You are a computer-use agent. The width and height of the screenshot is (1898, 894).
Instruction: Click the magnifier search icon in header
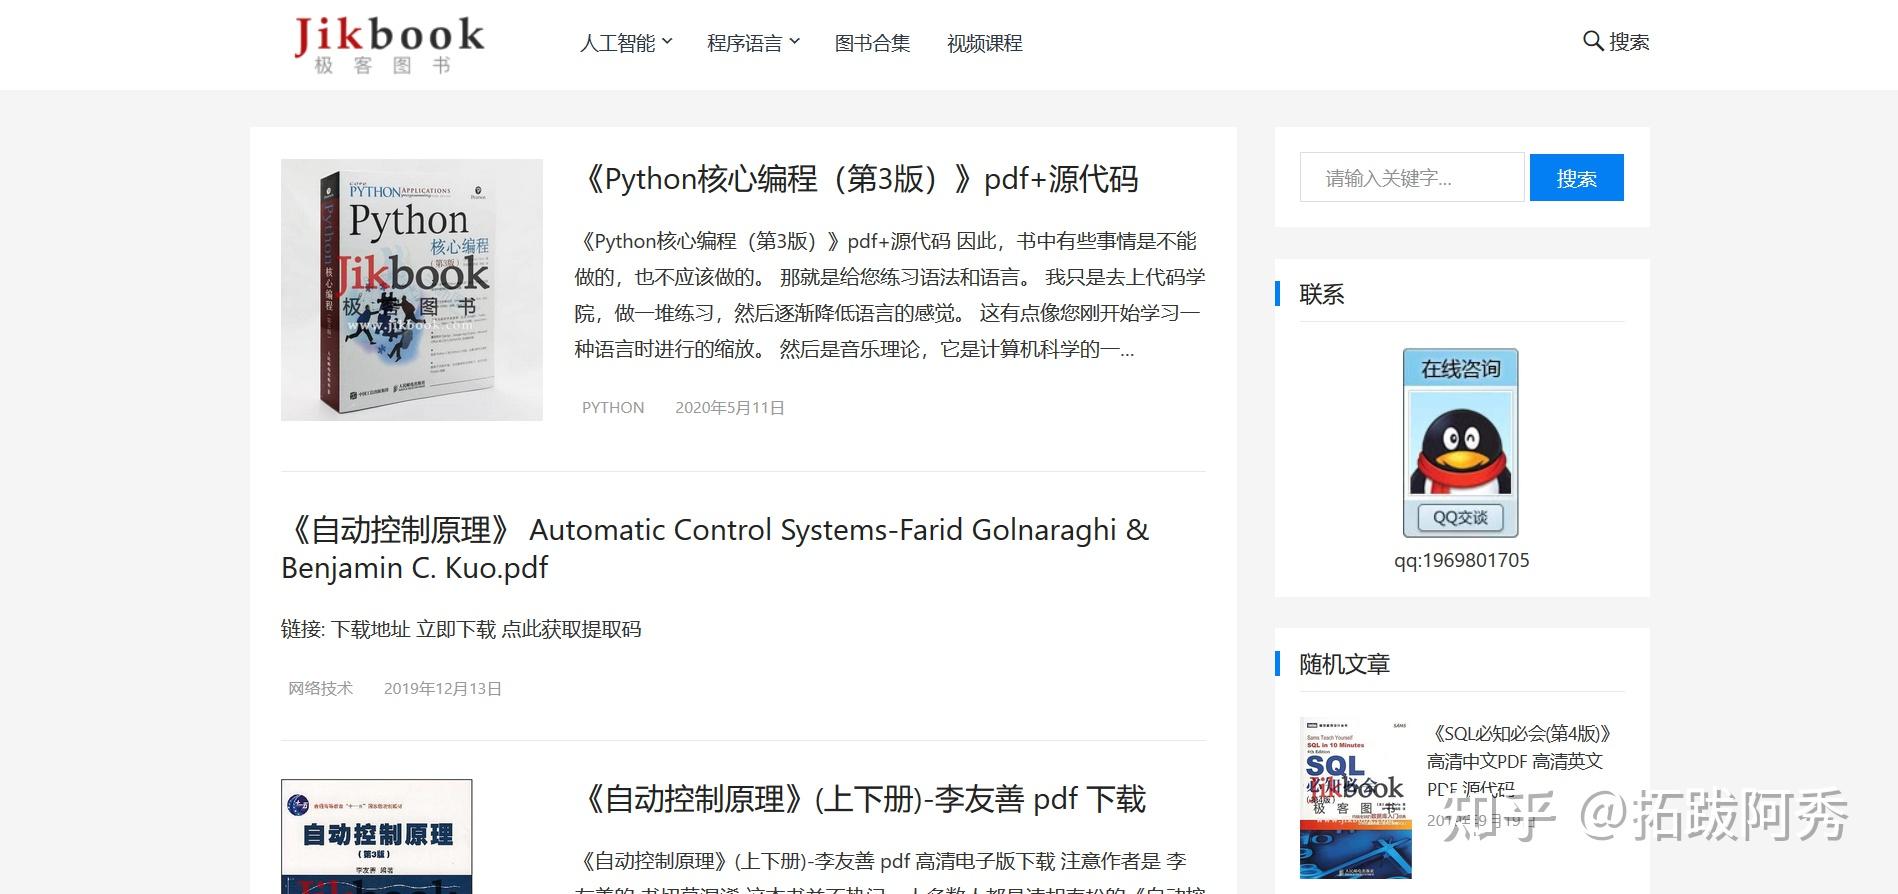1593,41
